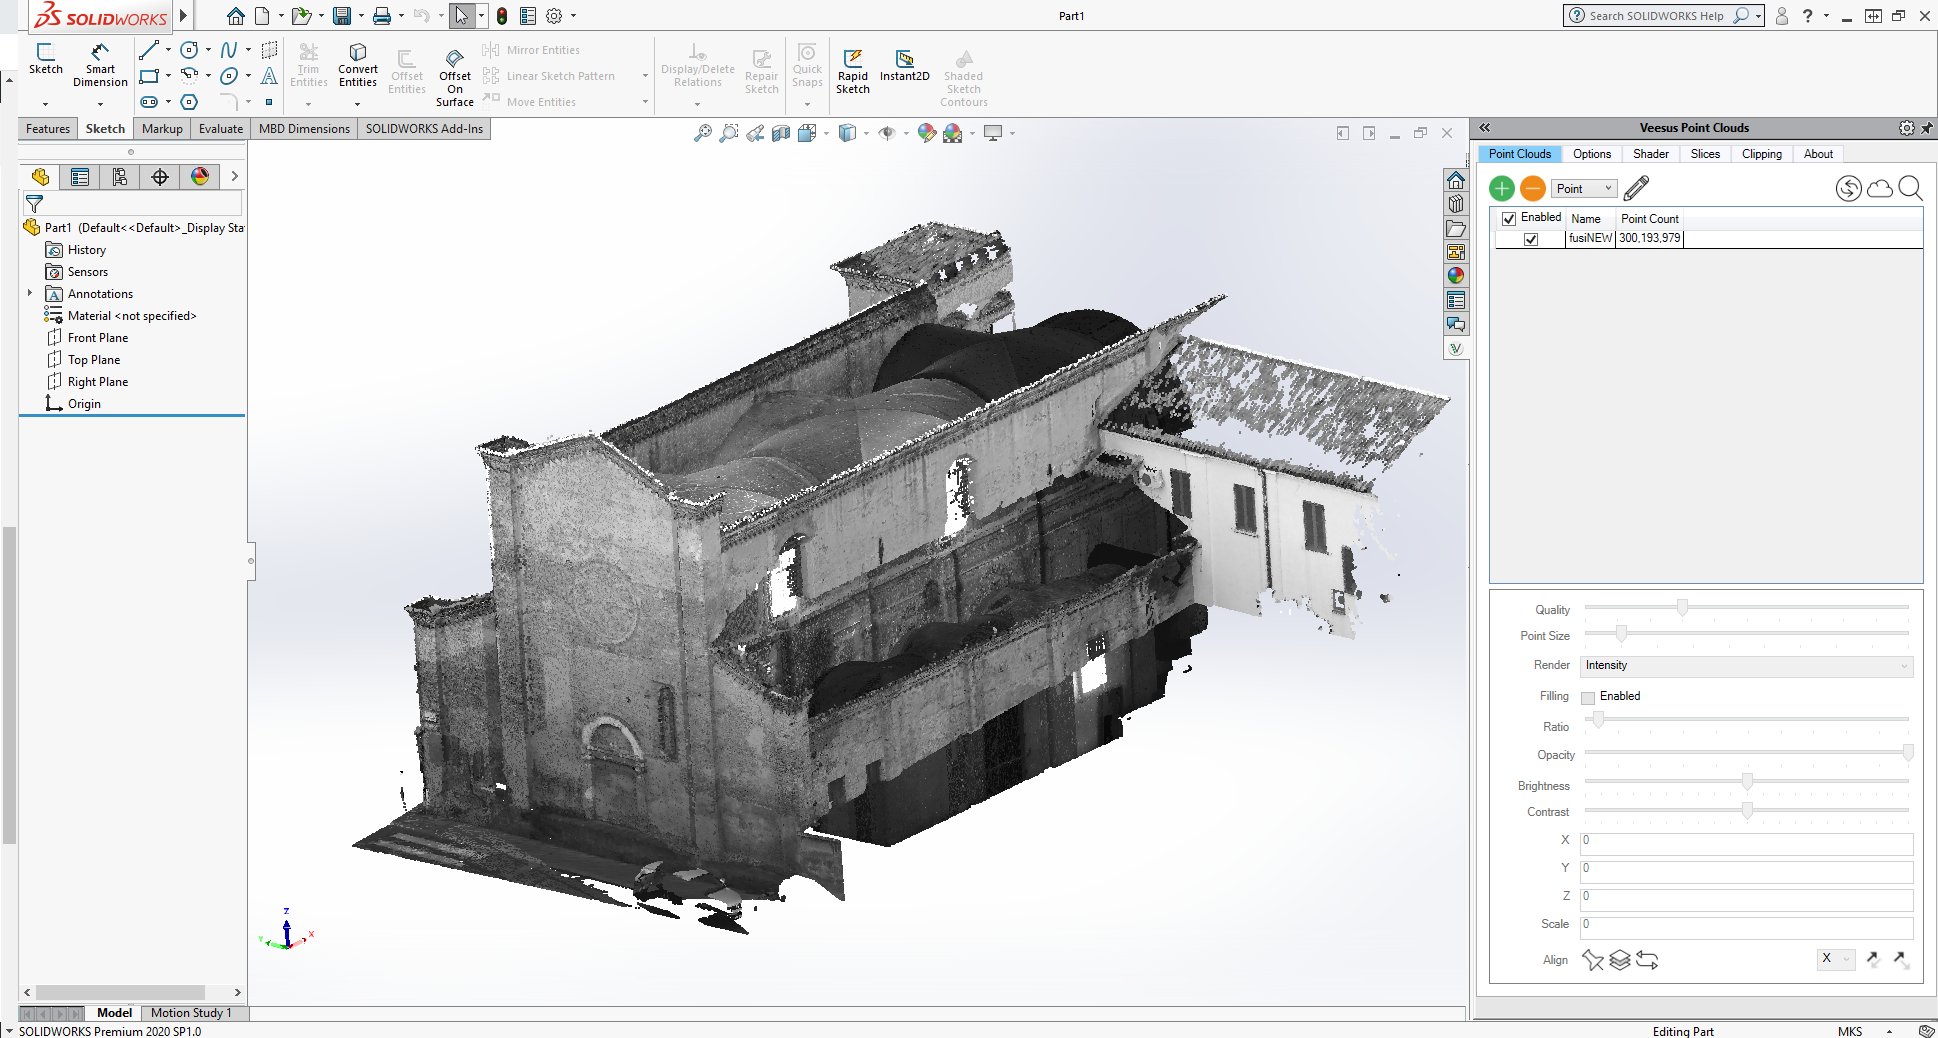The width and height of the screenshot is (1938, 1038).
Task: Uncheck the fusiNEW point cloud checkbox
Action: click(x=1530, y=239)
